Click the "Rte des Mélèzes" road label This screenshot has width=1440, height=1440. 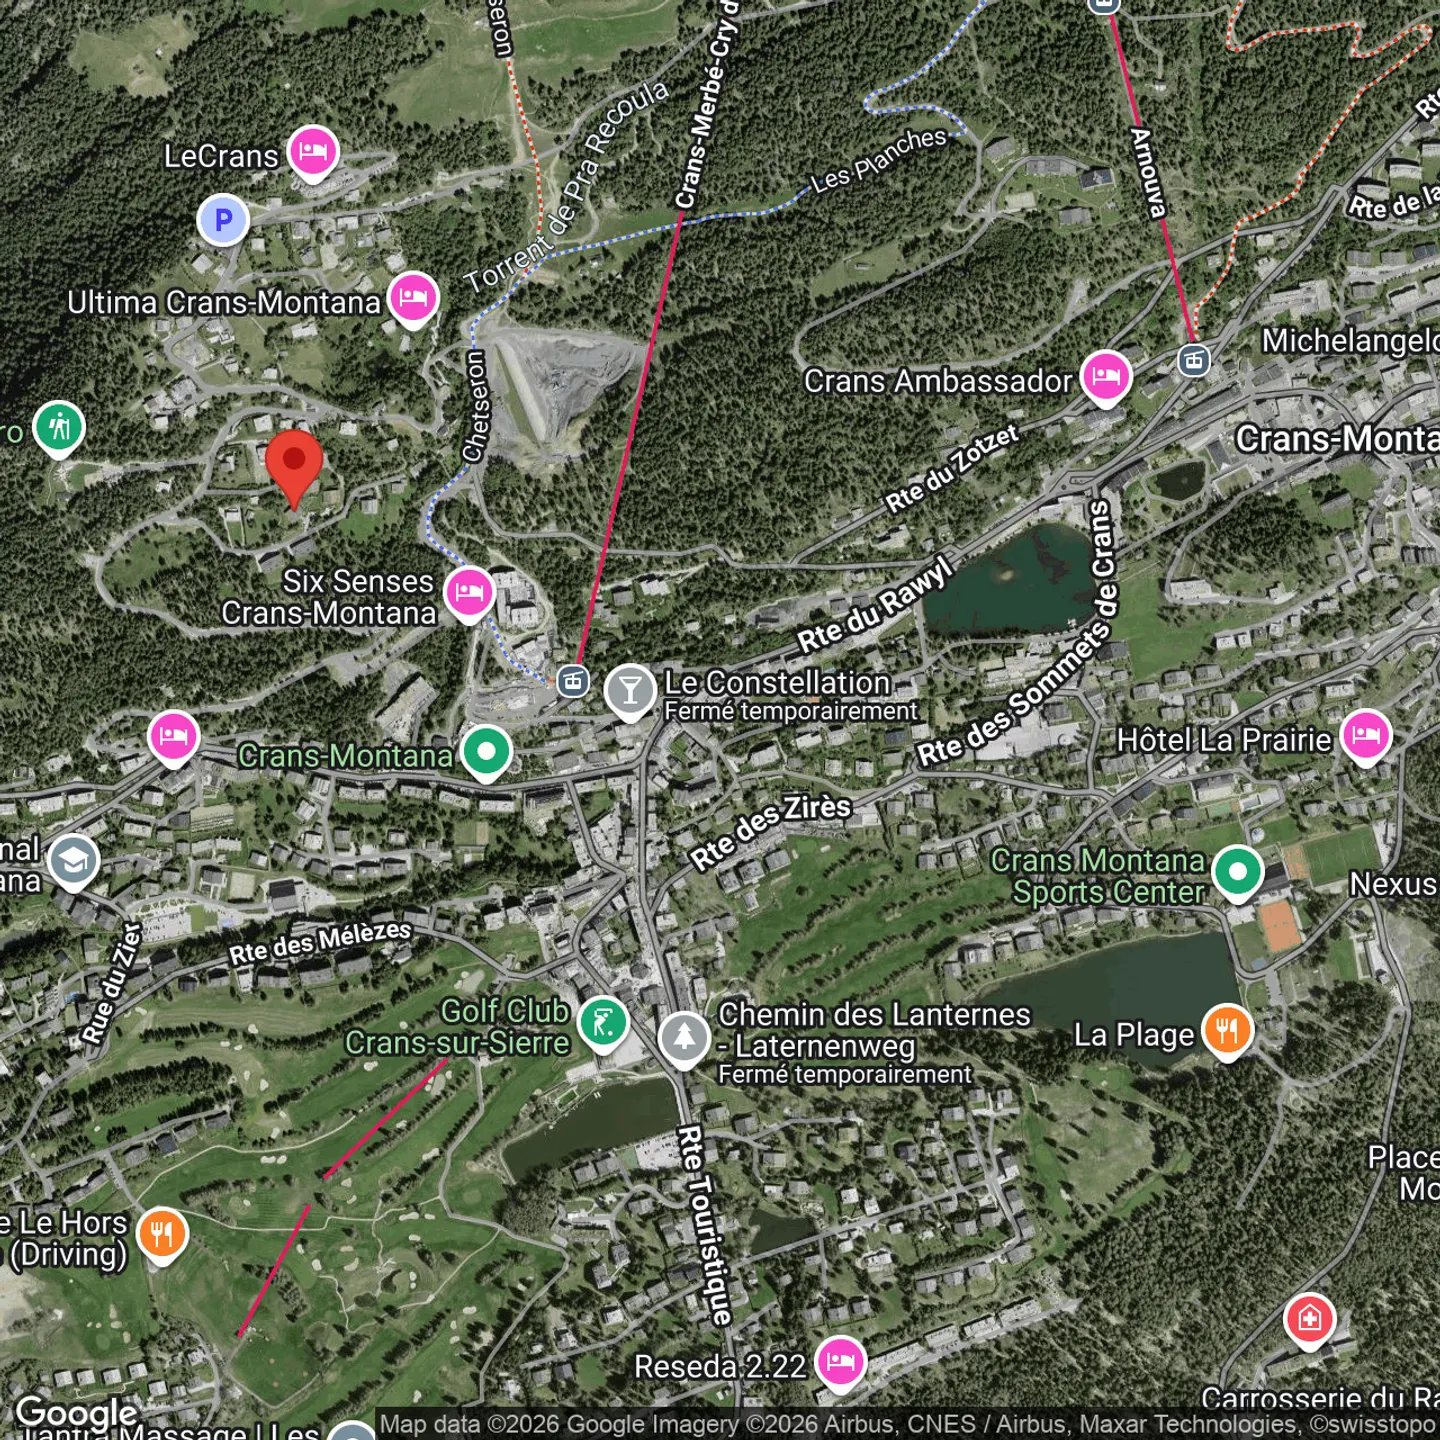(x=320, y=942)
